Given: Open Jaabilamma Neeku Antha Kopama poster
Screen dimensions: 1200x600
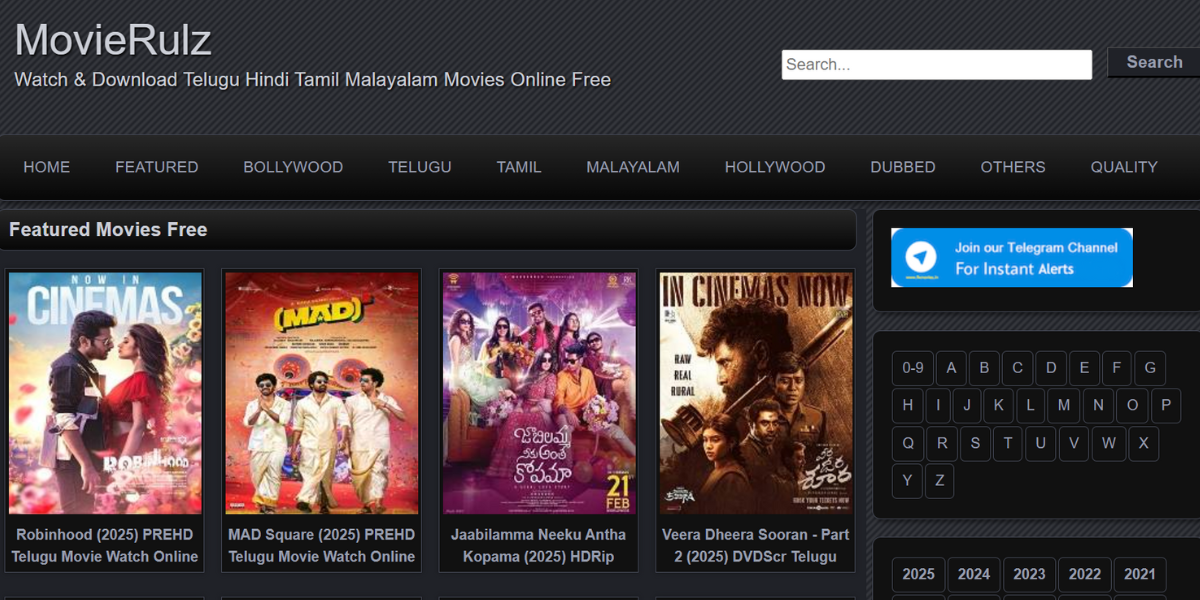Looking at the screenshot, I should coord(539,393).
